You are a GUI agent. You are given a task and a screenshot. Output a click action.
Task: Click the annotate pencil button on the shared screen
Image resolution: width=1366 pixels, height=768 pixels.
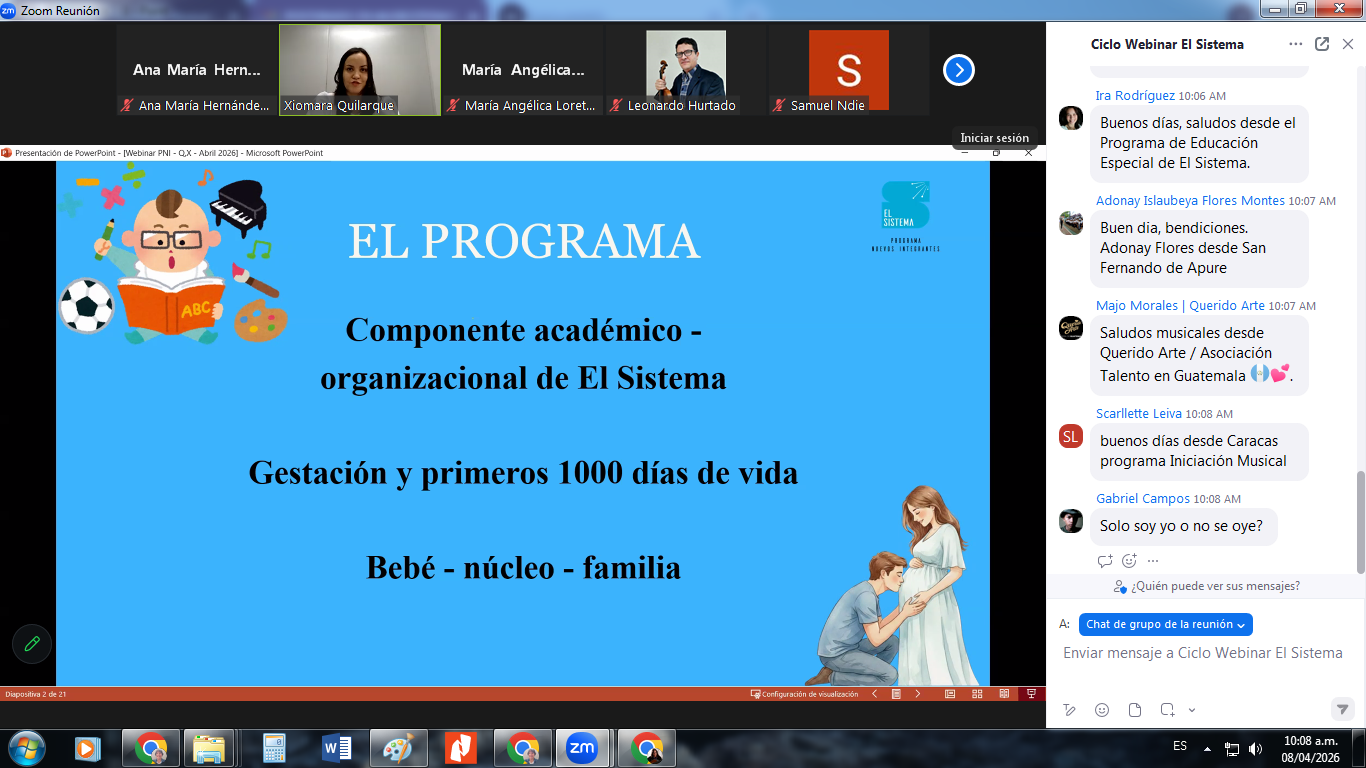(x=32, y=643)
